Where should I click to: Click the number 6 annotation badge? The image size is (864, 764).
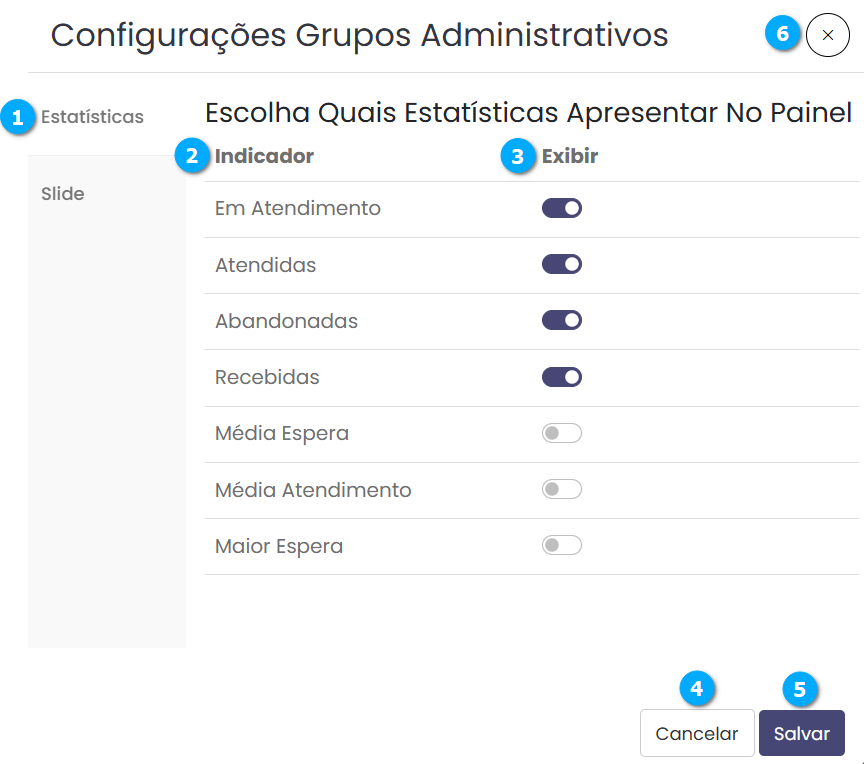click(x=783, y=35)
